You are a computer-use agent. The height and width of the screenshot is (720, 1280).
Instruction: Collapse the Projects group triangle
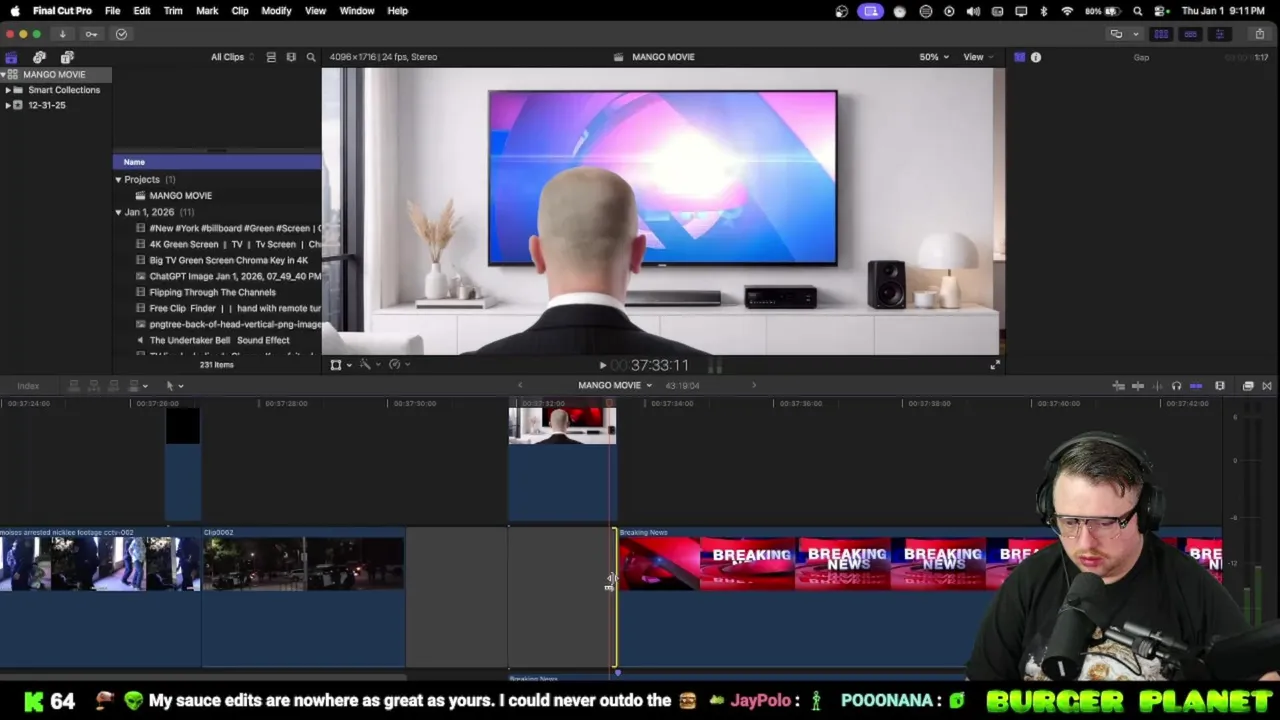[118, 180]
